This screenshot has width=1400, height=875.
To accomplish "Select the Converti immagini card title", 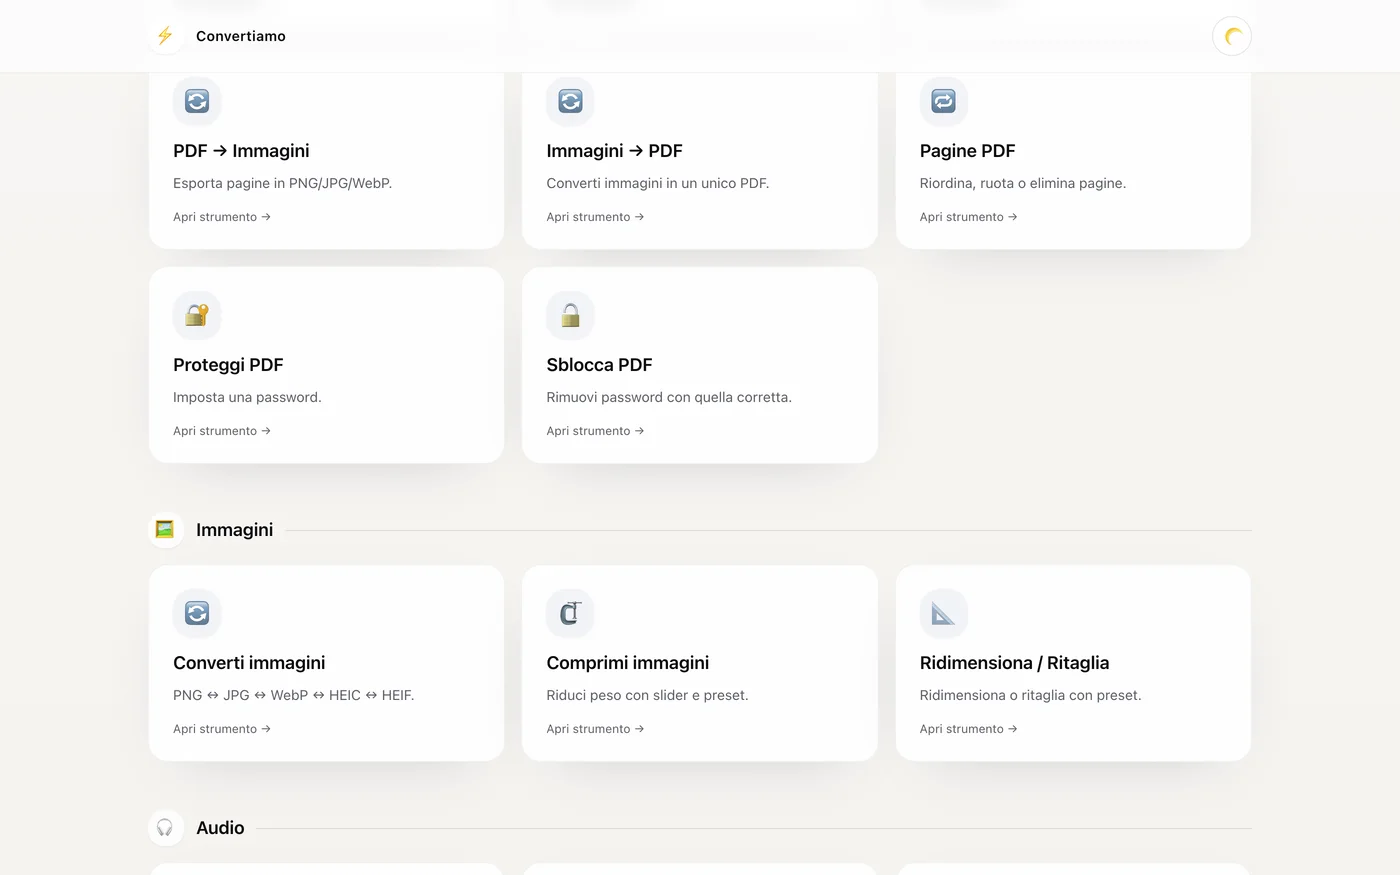I will pyautogui.click(x=249, y=663).
